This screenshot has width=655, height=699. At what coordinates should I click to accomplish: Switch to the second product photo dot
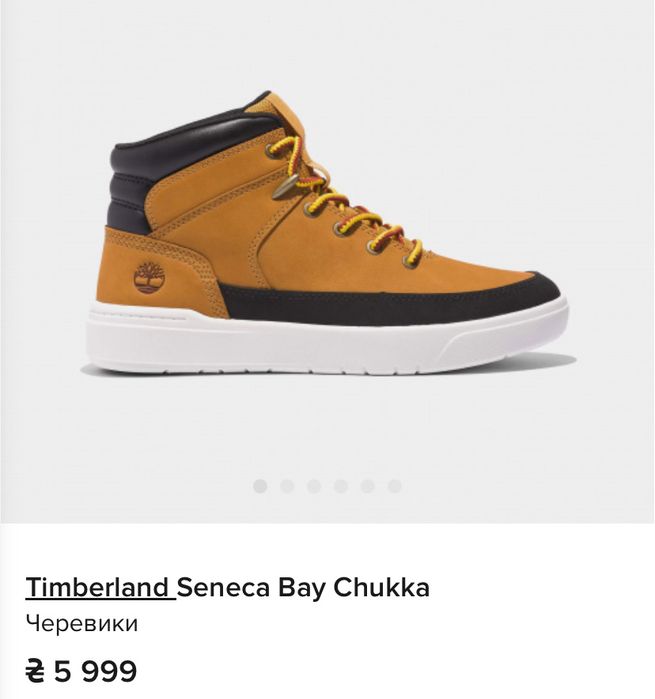click(x=287, y=486)
